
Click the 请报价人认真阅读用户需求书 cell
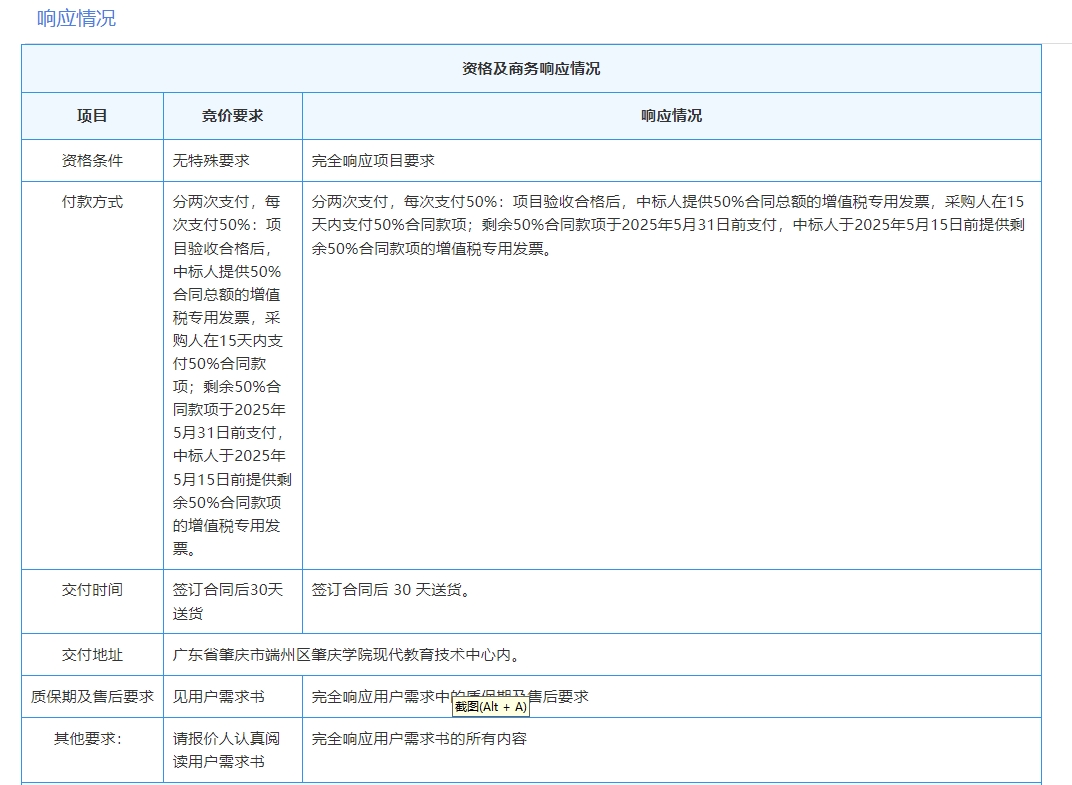point(226,750)
